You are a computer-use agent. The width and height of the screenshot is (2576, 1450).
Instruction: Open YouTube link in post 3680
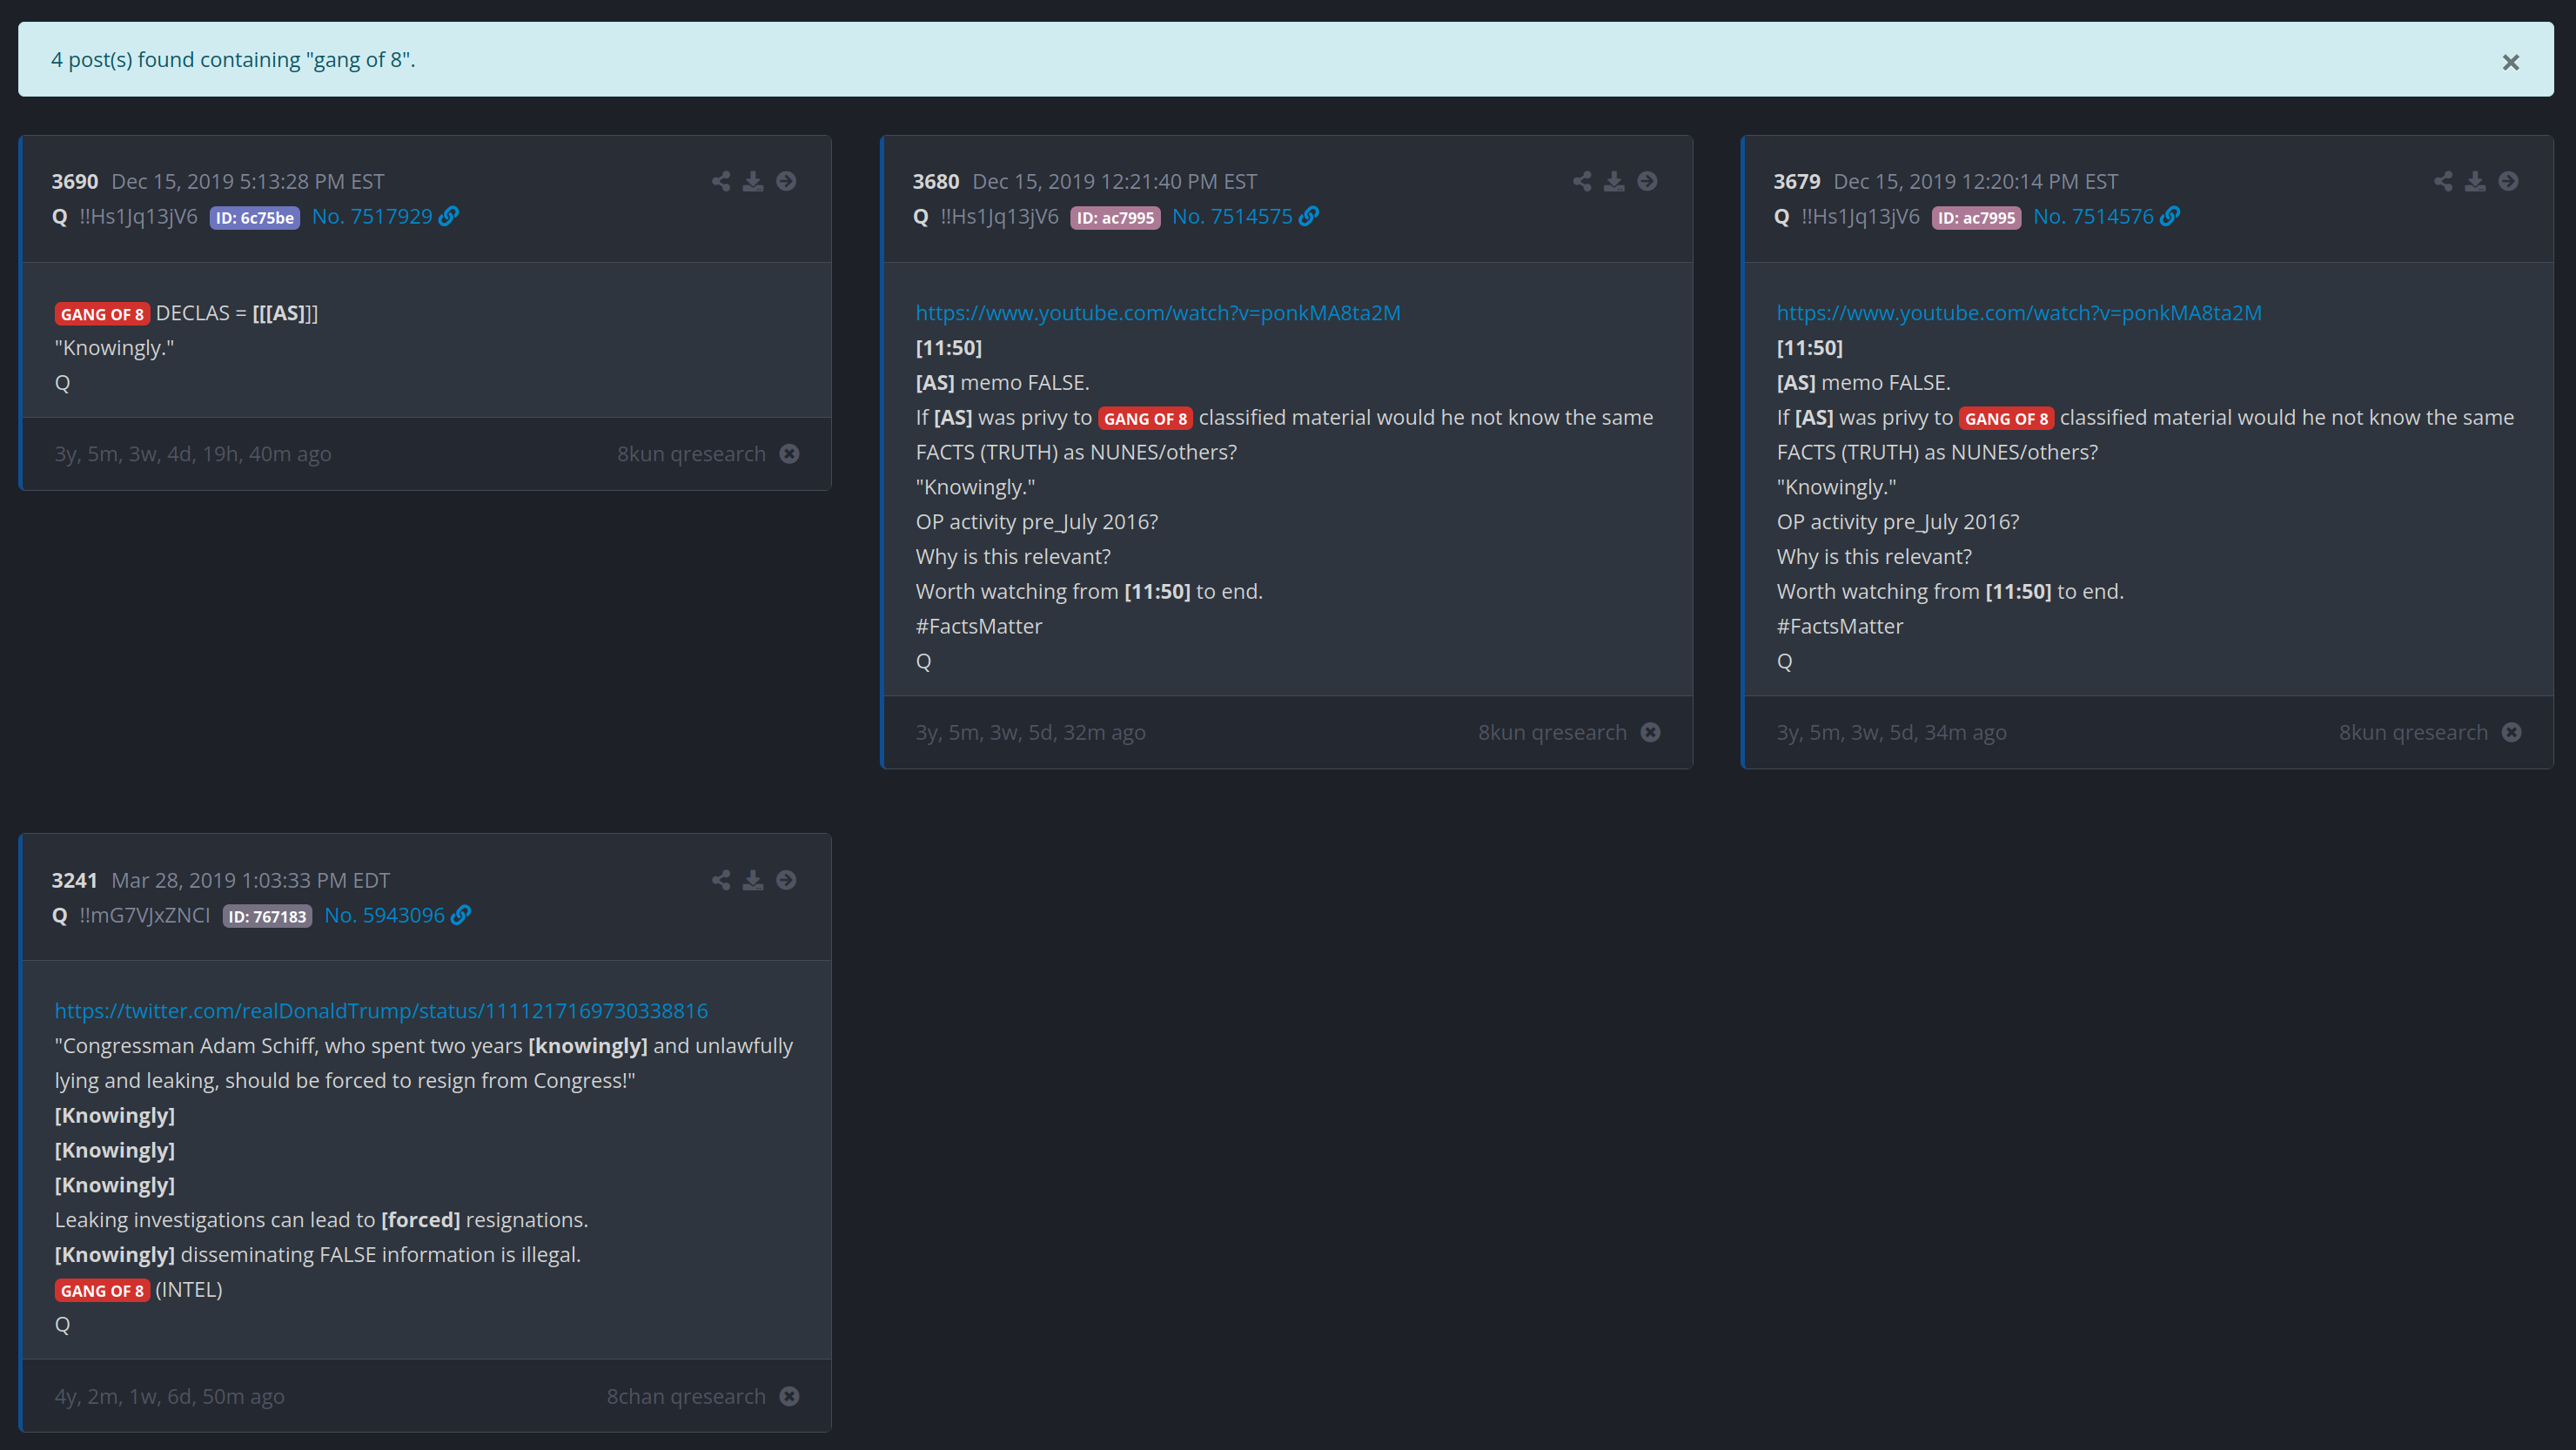click(x=1158, y=313)
